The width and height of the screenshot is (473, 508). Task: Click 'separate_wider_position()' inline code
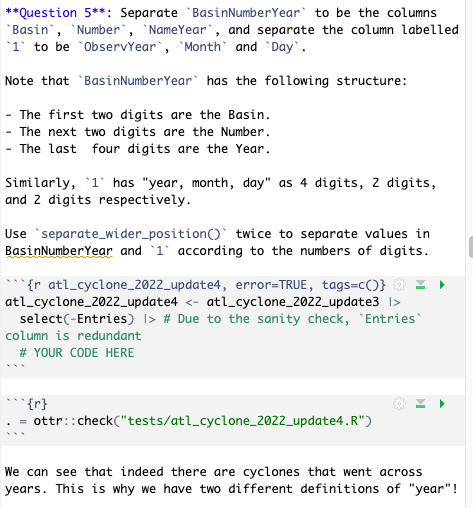pyautogui.click(x=131, y=234)
